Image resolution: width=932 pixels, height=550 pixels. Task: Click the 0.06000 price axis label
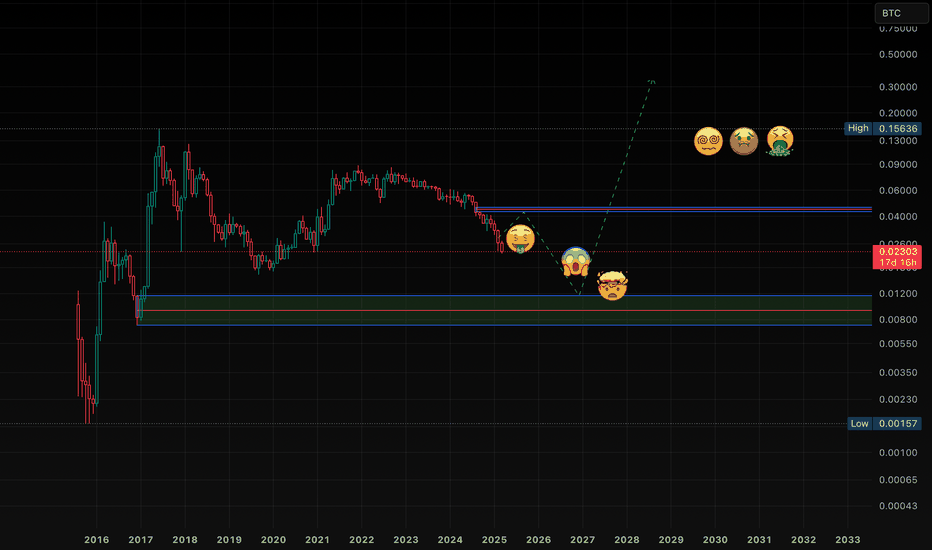(x=898, y=191)
